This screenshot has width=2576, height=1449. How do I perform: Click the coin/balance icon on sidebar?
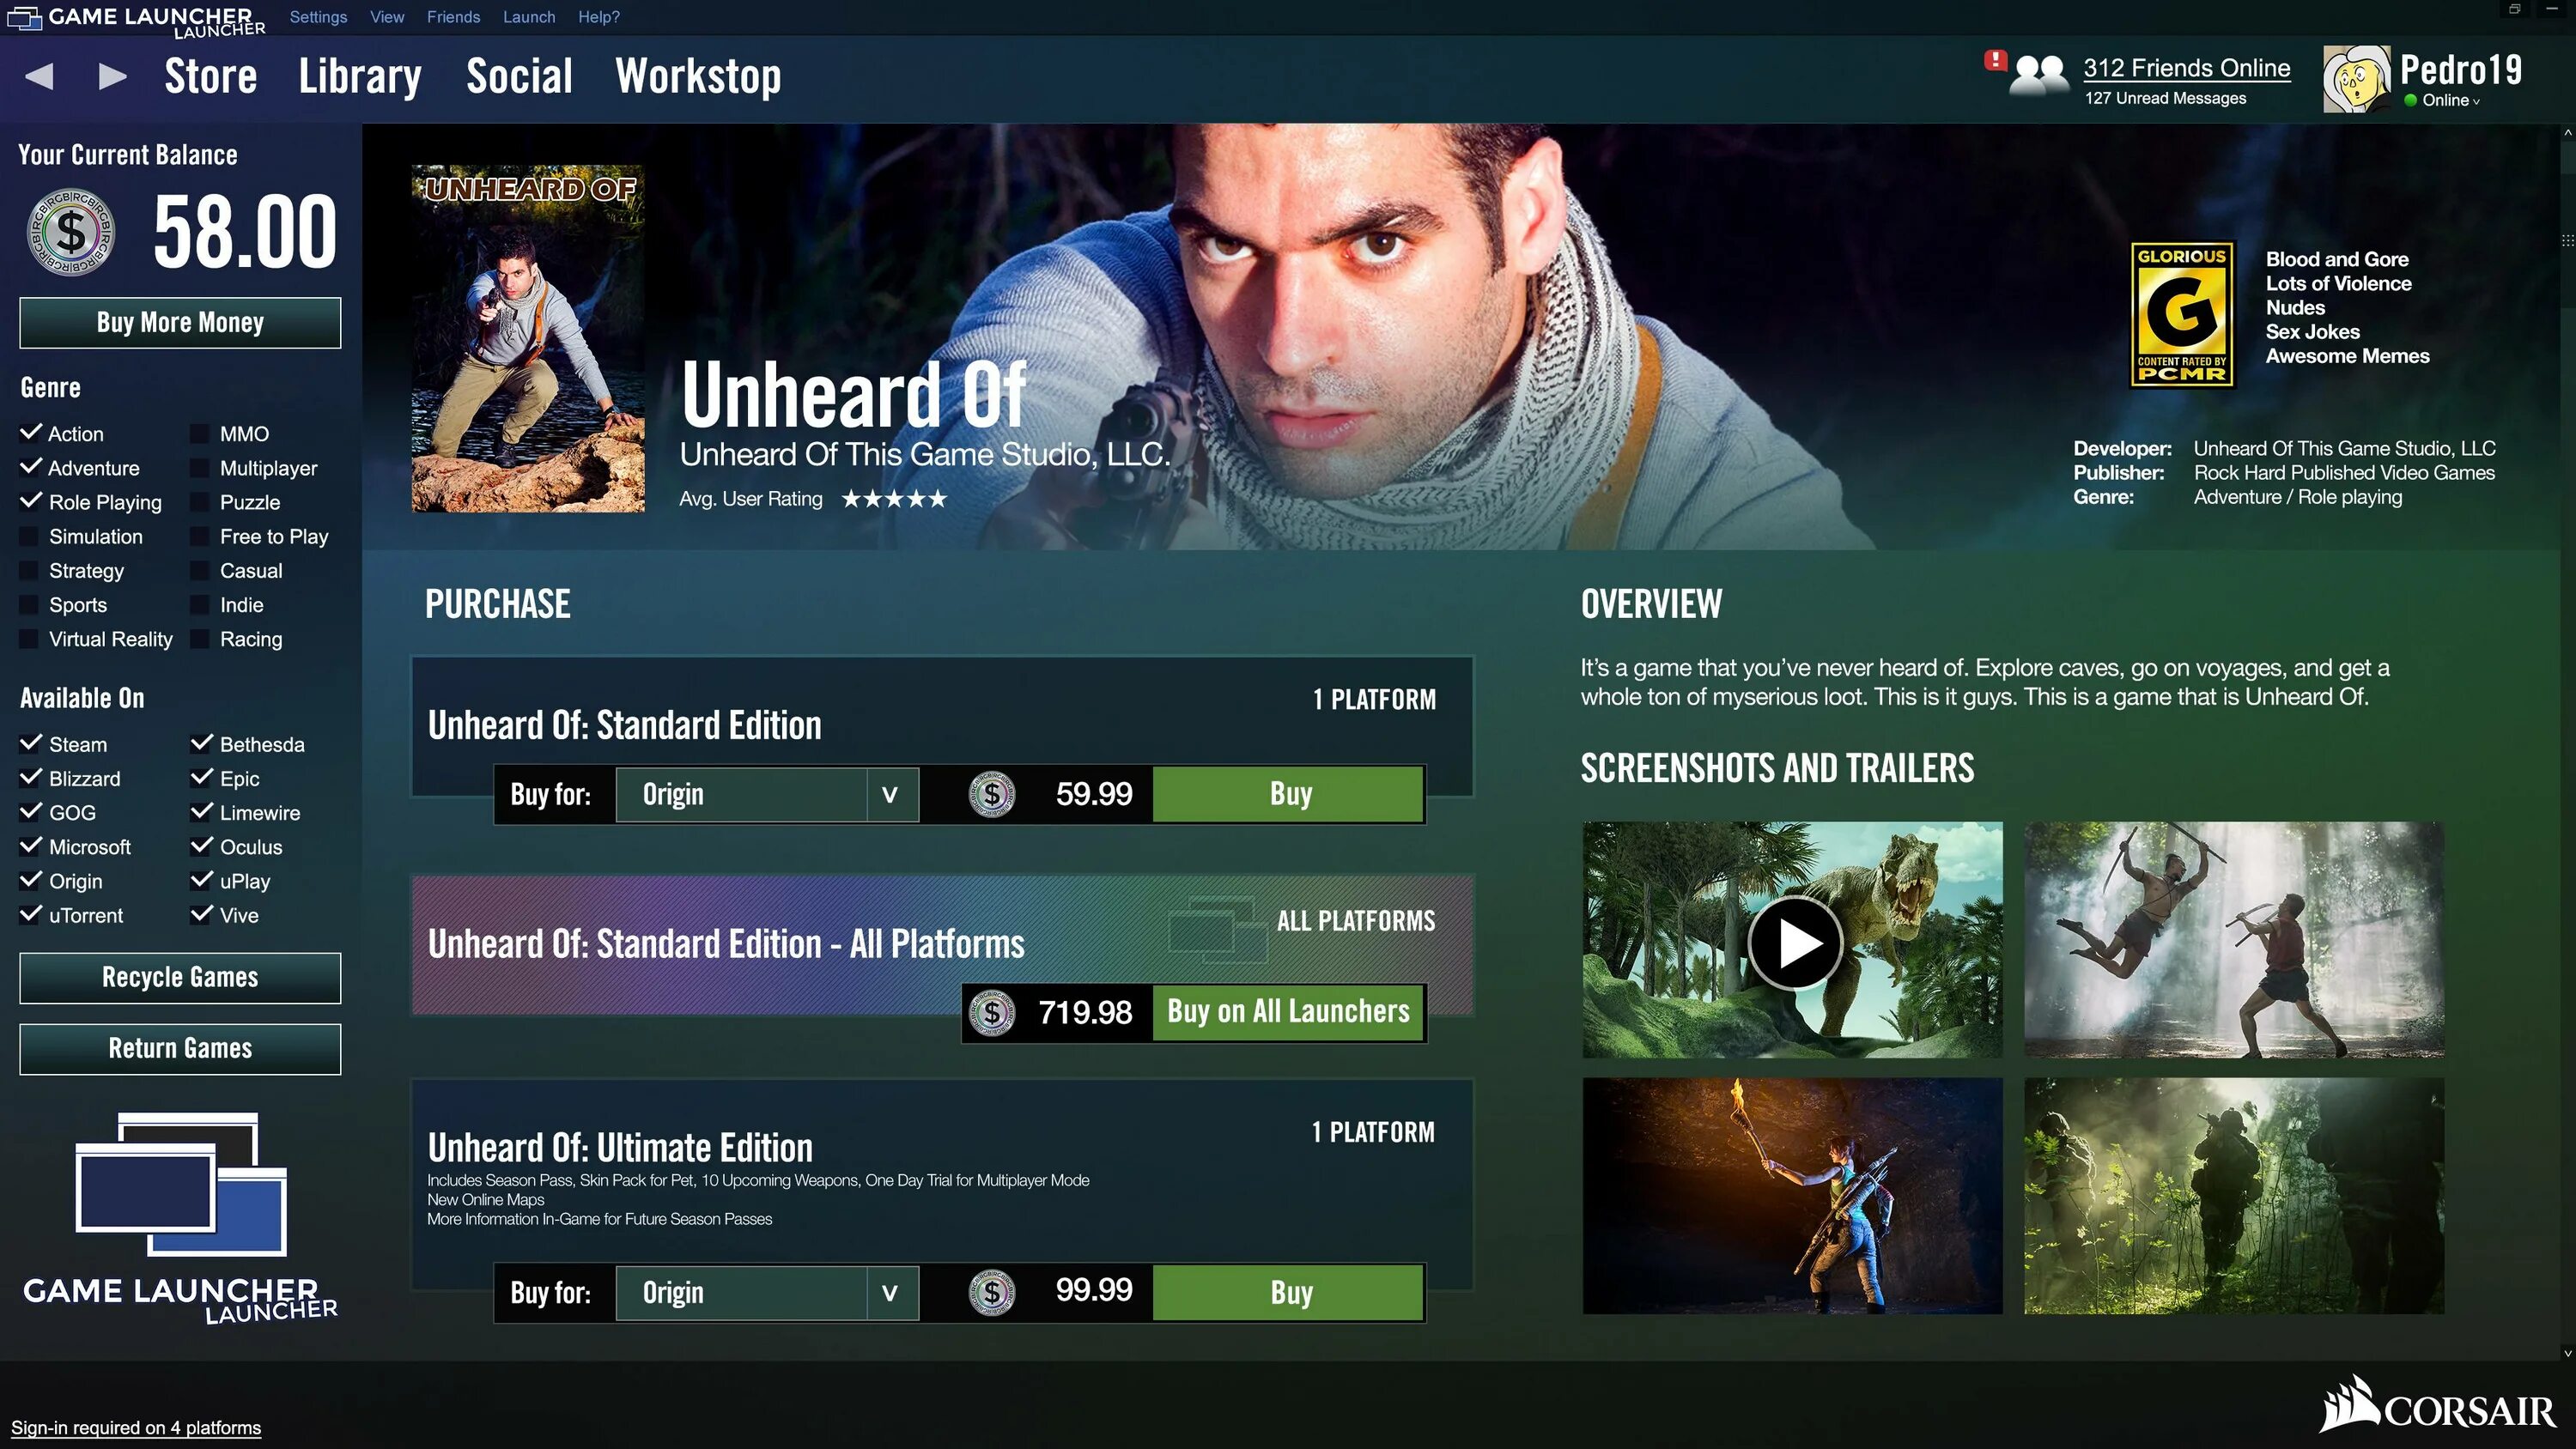coord(70,230)
